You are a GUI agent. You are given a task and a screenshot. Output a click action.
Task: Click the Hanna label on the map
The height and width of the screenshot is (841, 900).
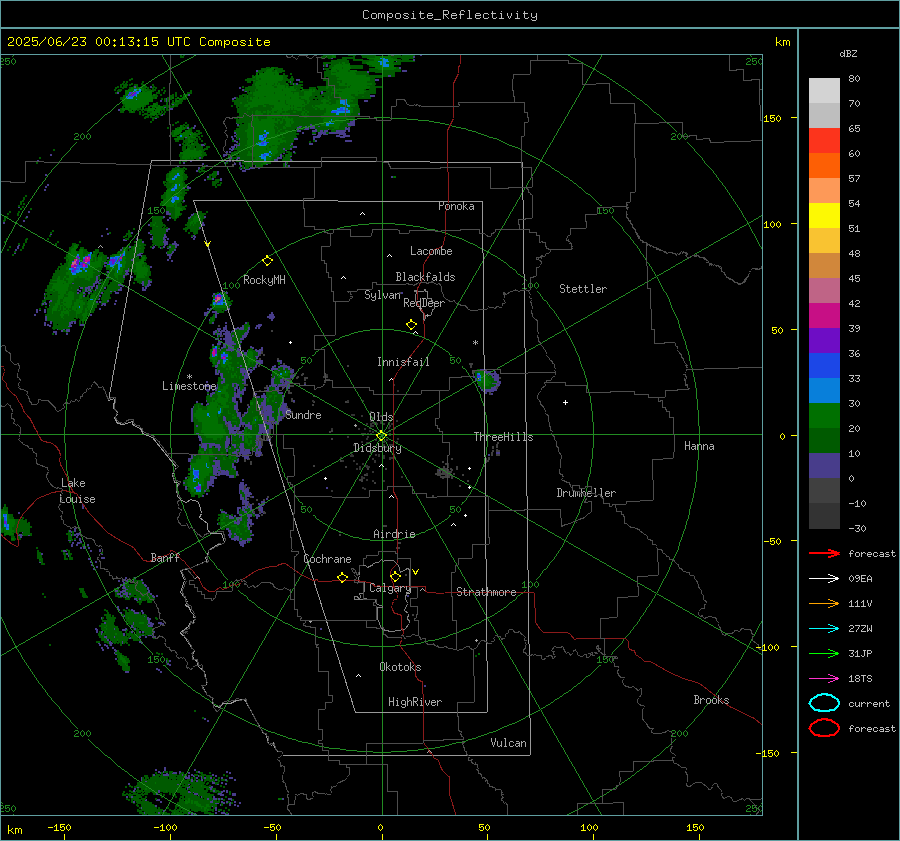tap(699, 446)
